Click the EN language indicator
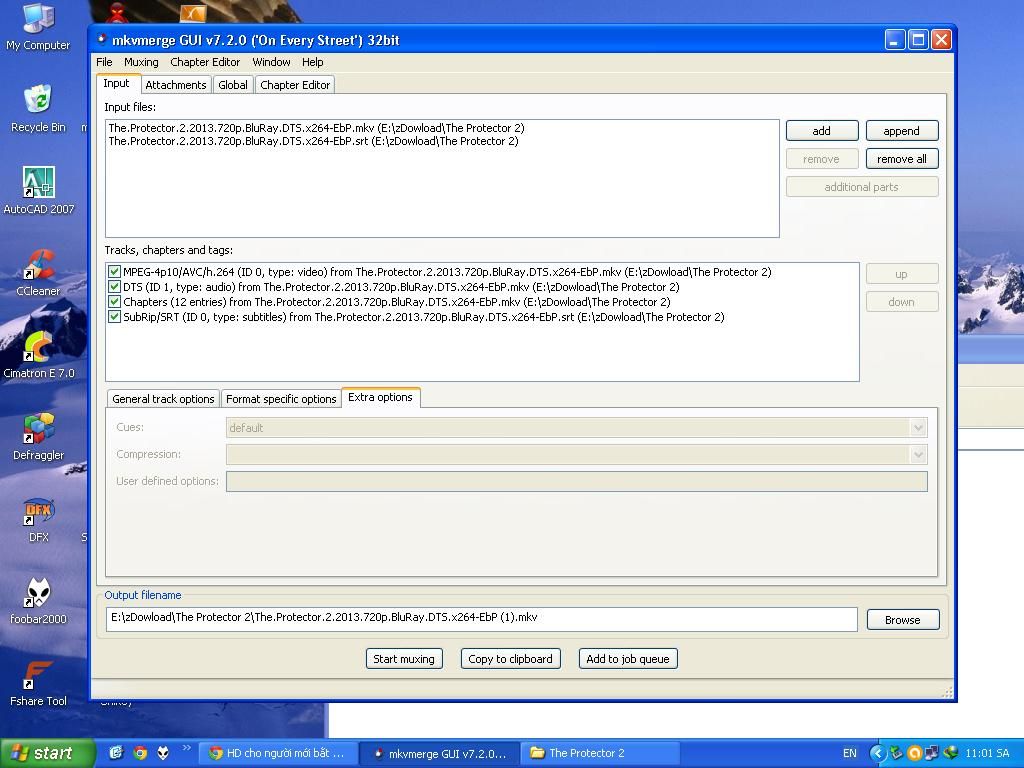1024x768 pixels. 850,753
